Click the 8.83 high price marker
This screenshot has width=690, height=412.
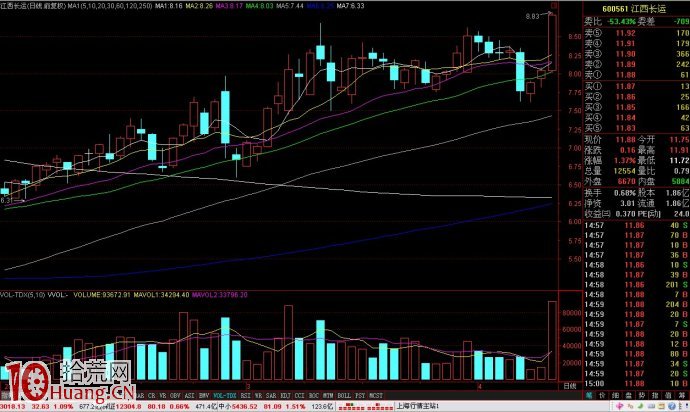532,16
